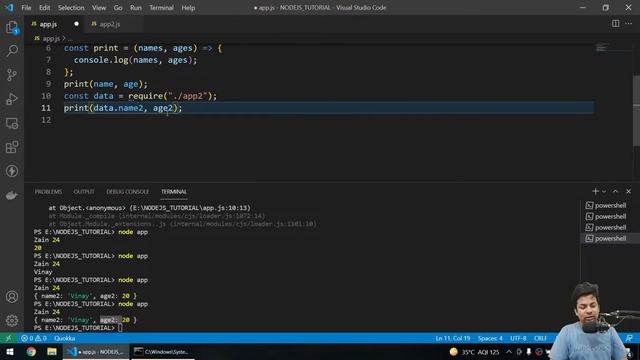The image size is (640, 360).
Task: Maximize the panel with the up chevron
Action: [616, 191]
